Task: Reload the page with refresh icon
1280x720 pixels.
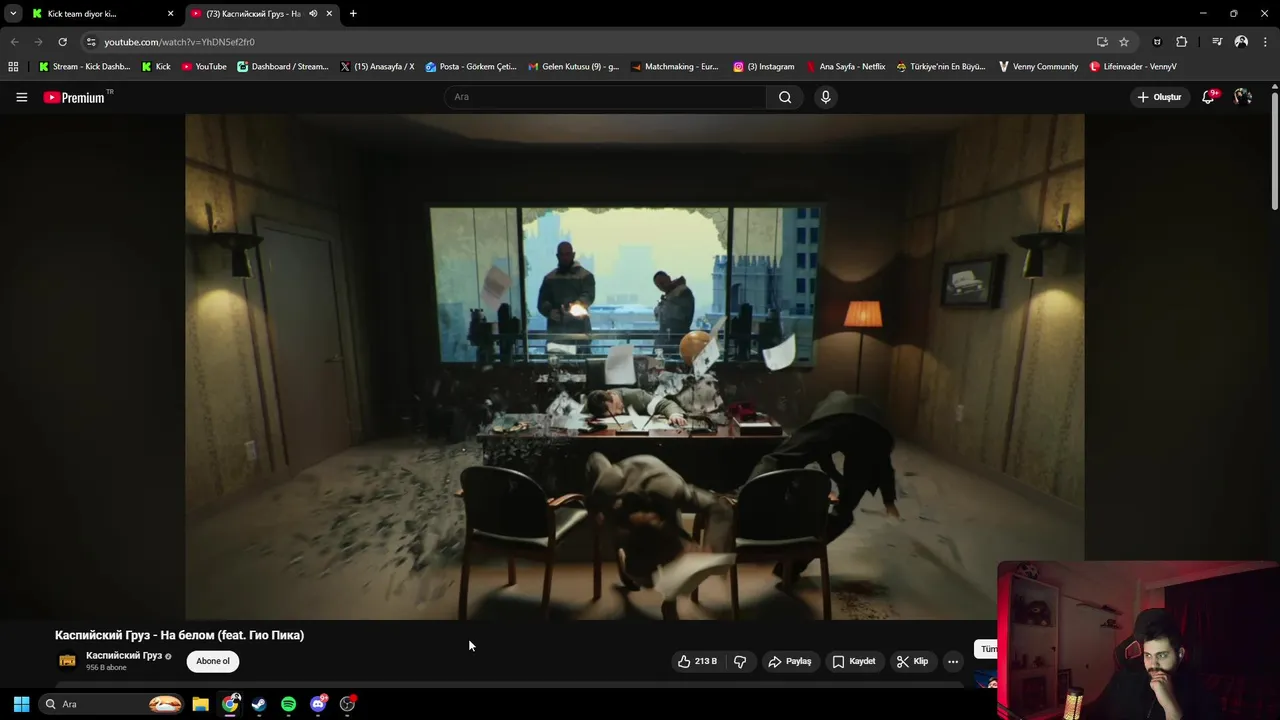Action: pyautogui.click(x=62, y=42)
